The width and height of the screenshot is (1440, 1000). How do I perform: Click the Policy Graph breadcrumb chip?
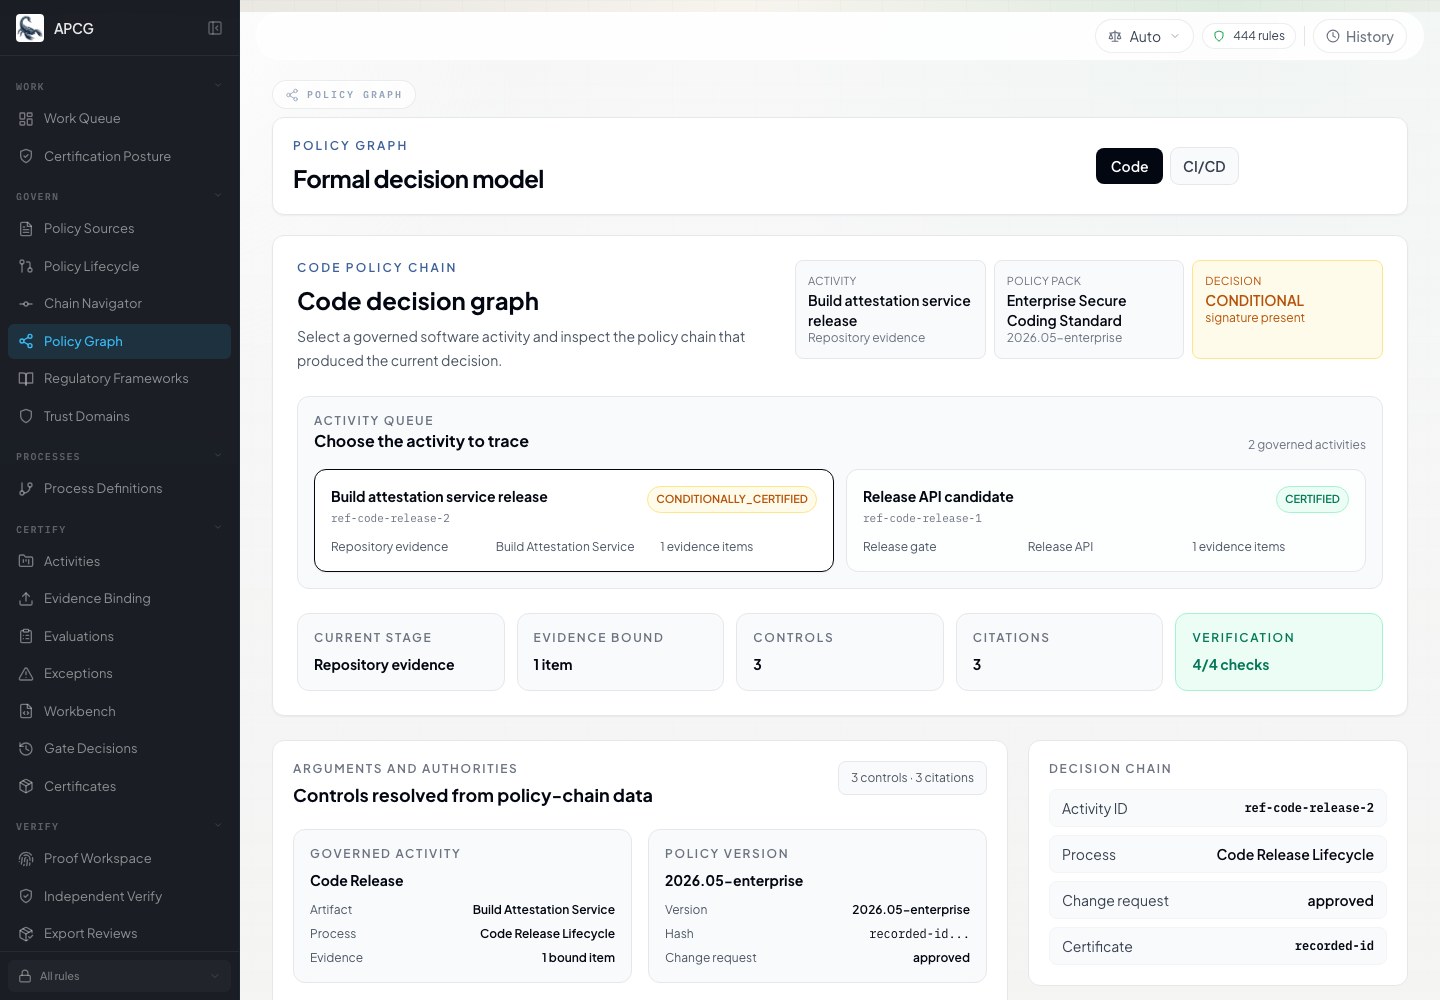[344, 94]
